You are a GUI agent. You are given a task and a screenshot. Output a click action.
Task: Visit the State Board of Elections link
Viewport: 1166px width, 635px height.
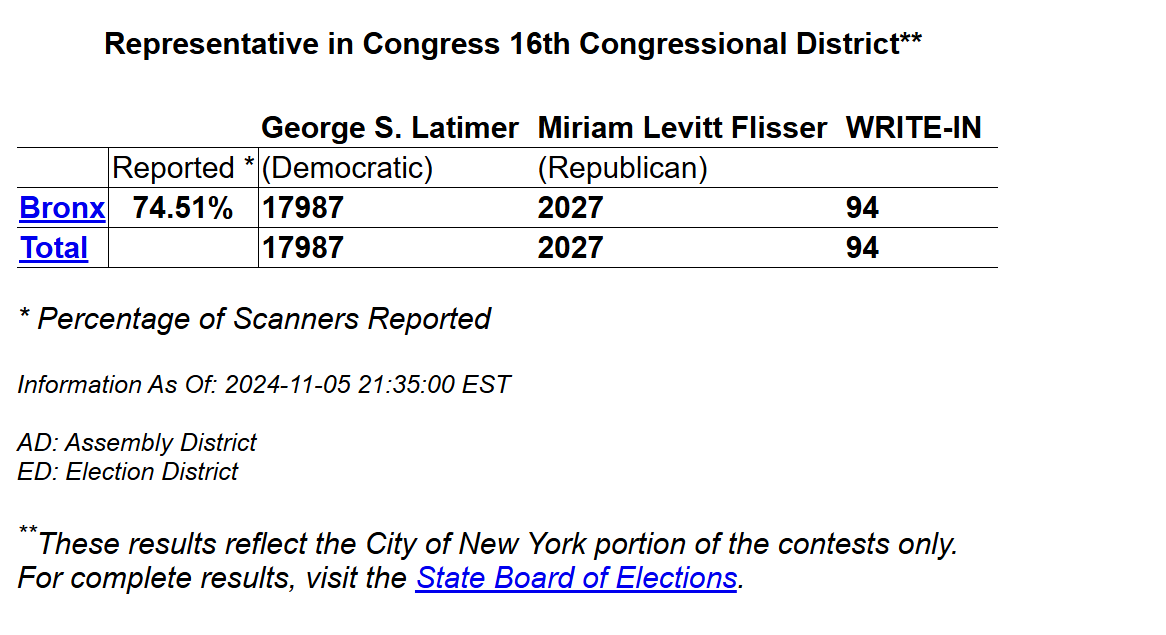click(x=576, y=578)
